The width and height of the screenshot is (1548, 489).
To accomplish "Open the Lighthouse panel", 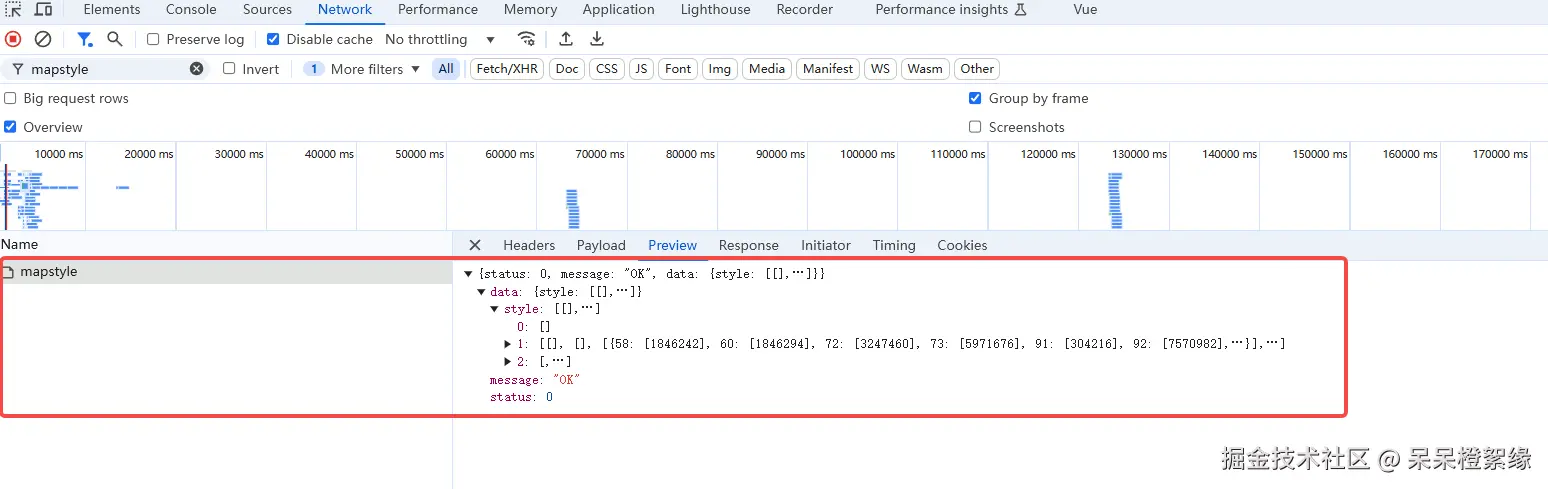I will [x=716, y=9].
